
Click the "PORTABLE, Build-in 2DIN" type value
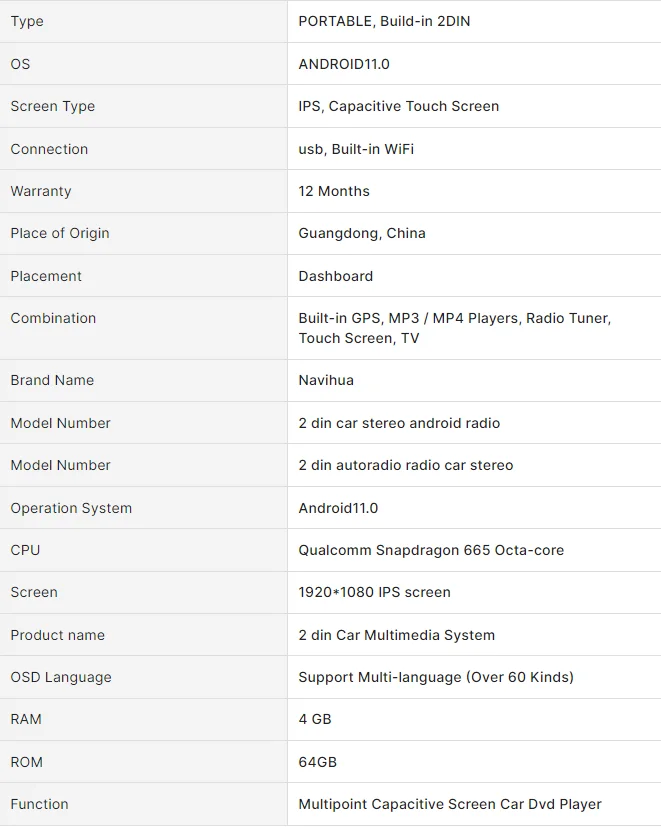tap(384, 21)
